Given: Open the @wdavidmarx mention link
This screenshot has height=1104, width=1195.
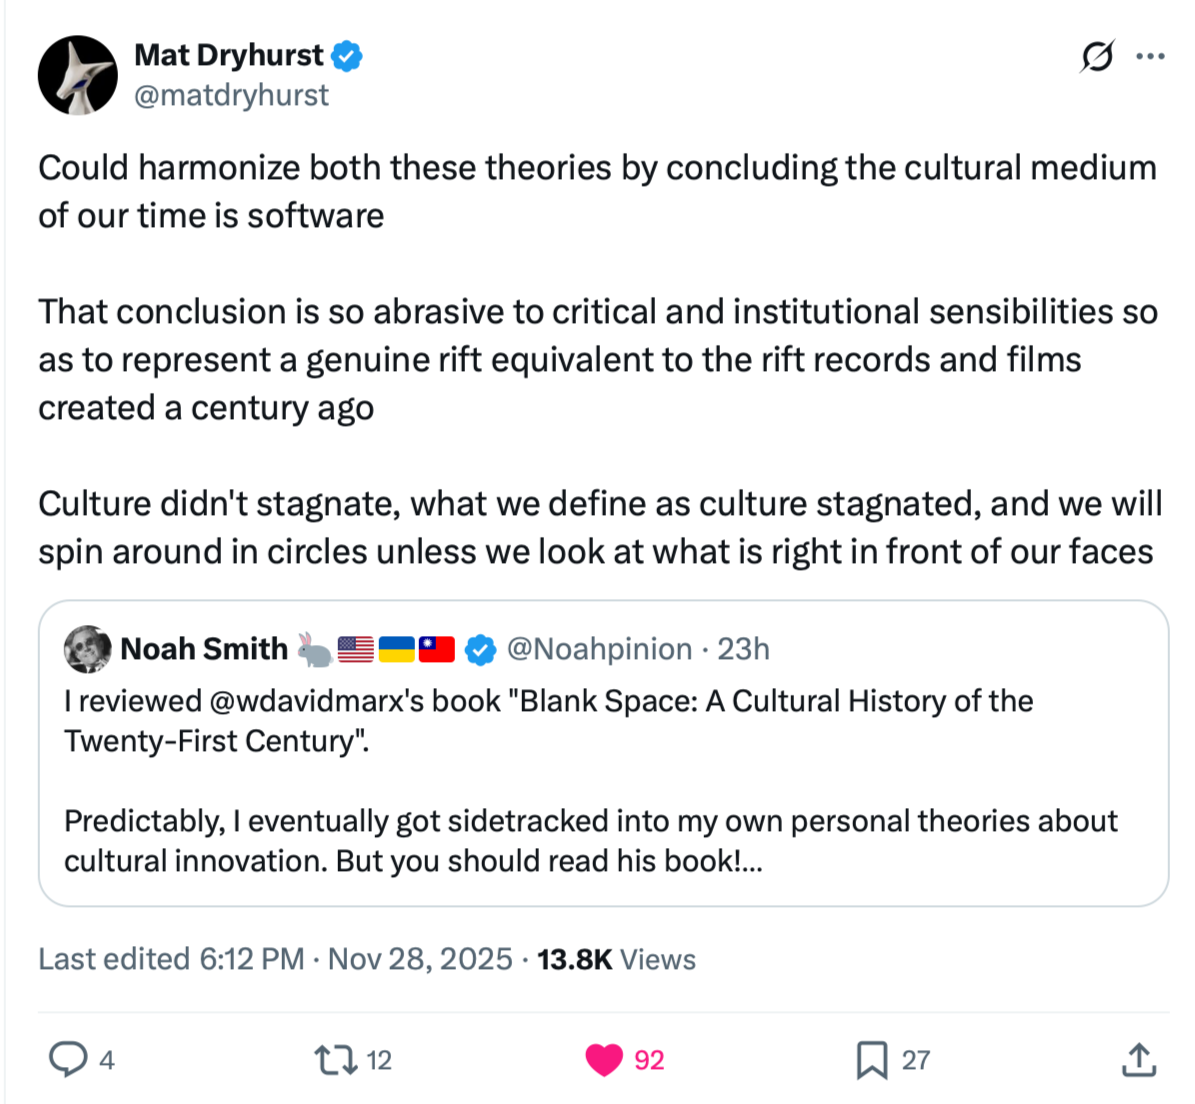Looking at the screenshot, I should pyautogui.click(x=354, y=701).
